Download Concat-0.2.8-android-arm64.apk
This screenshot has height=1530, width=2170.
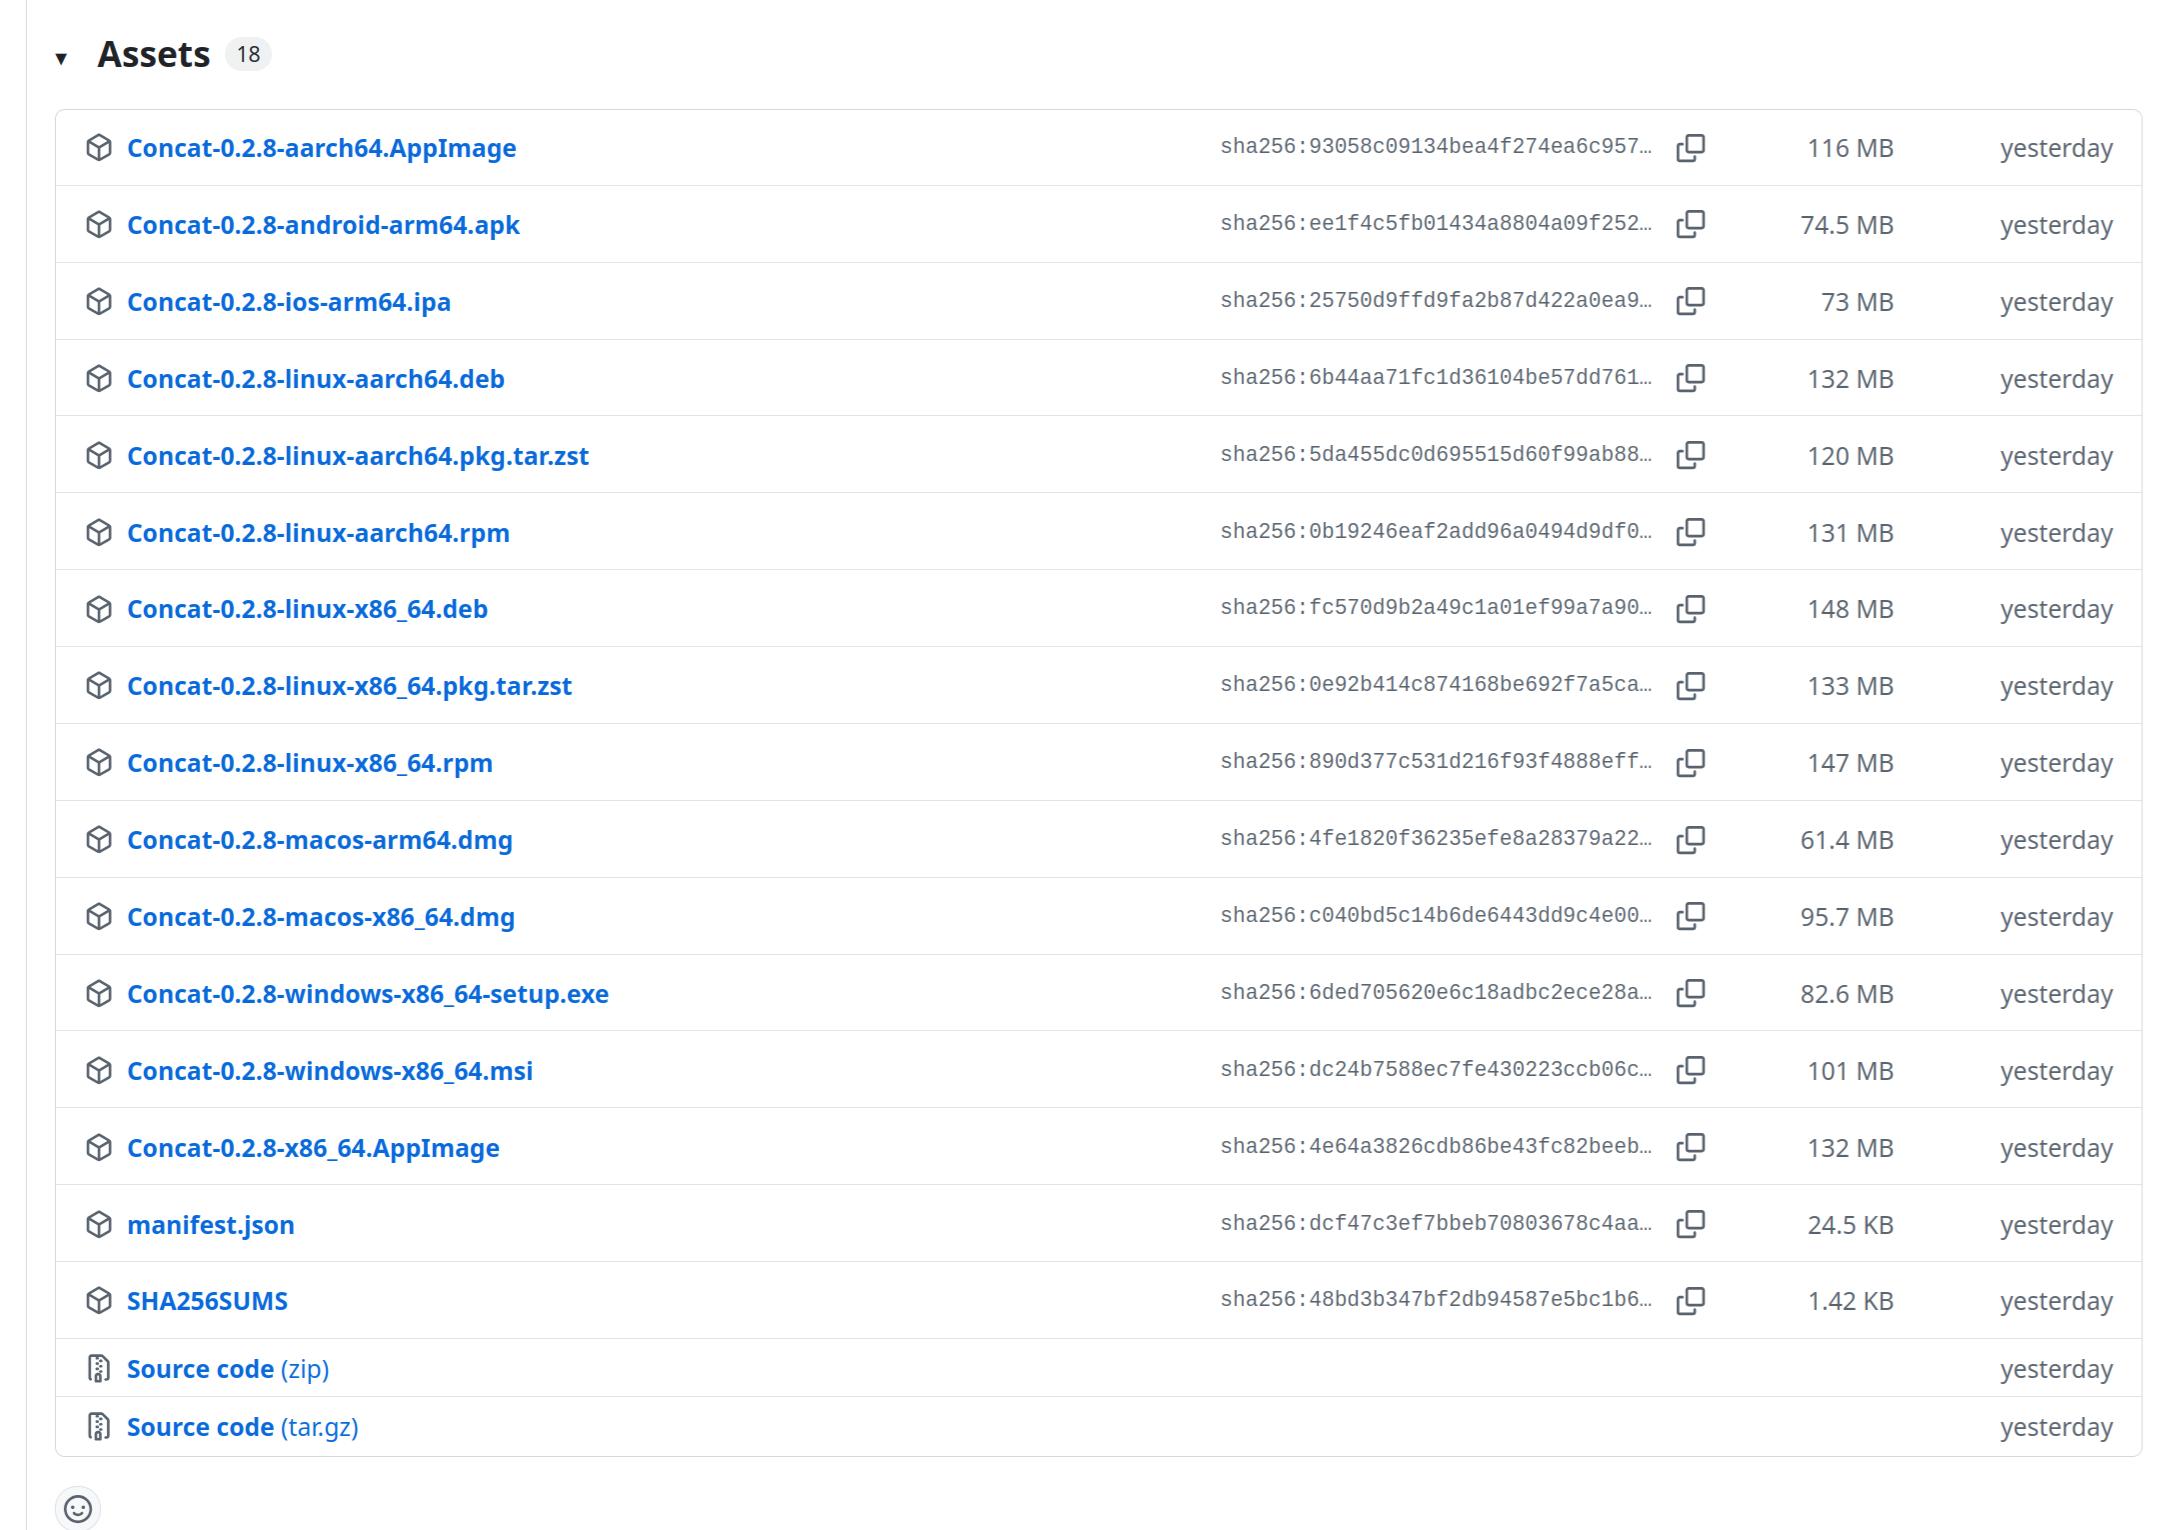pos(323,225)
